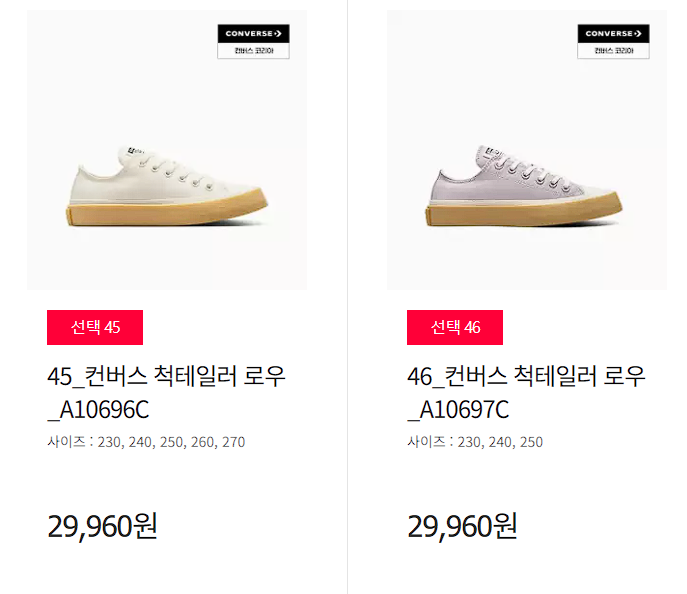
Task: Click the 29,960원 price of product 46
Action: pyautogui.click(x=462, y=527)
